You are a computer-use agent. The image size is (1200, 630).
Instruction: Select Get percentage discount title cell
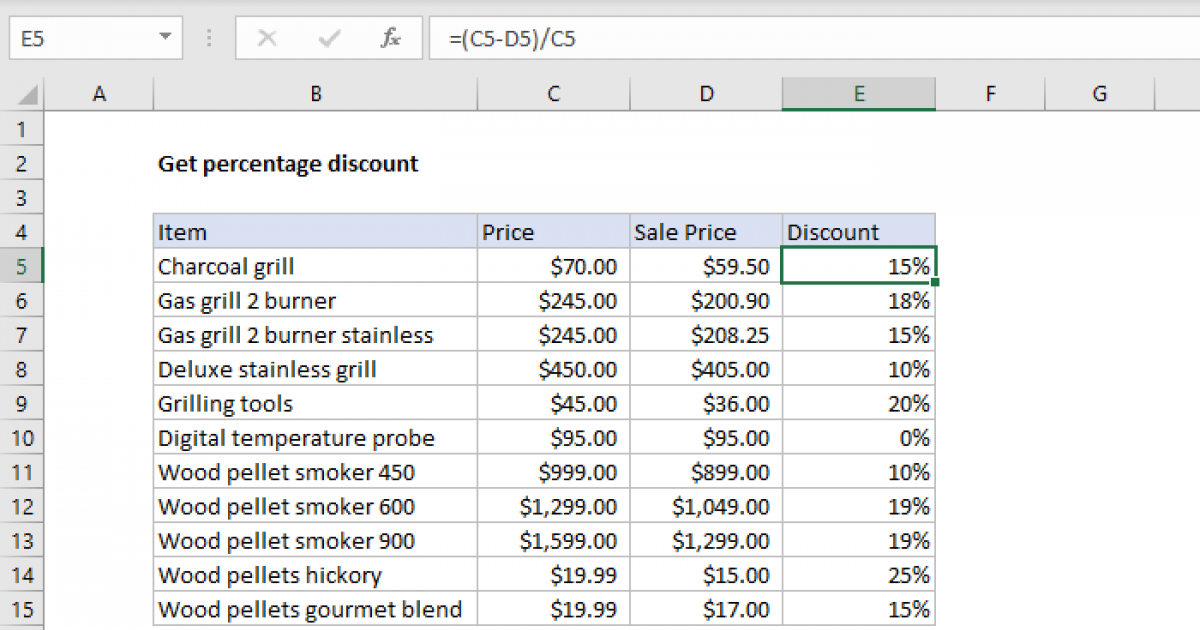[x=288, y=164]
